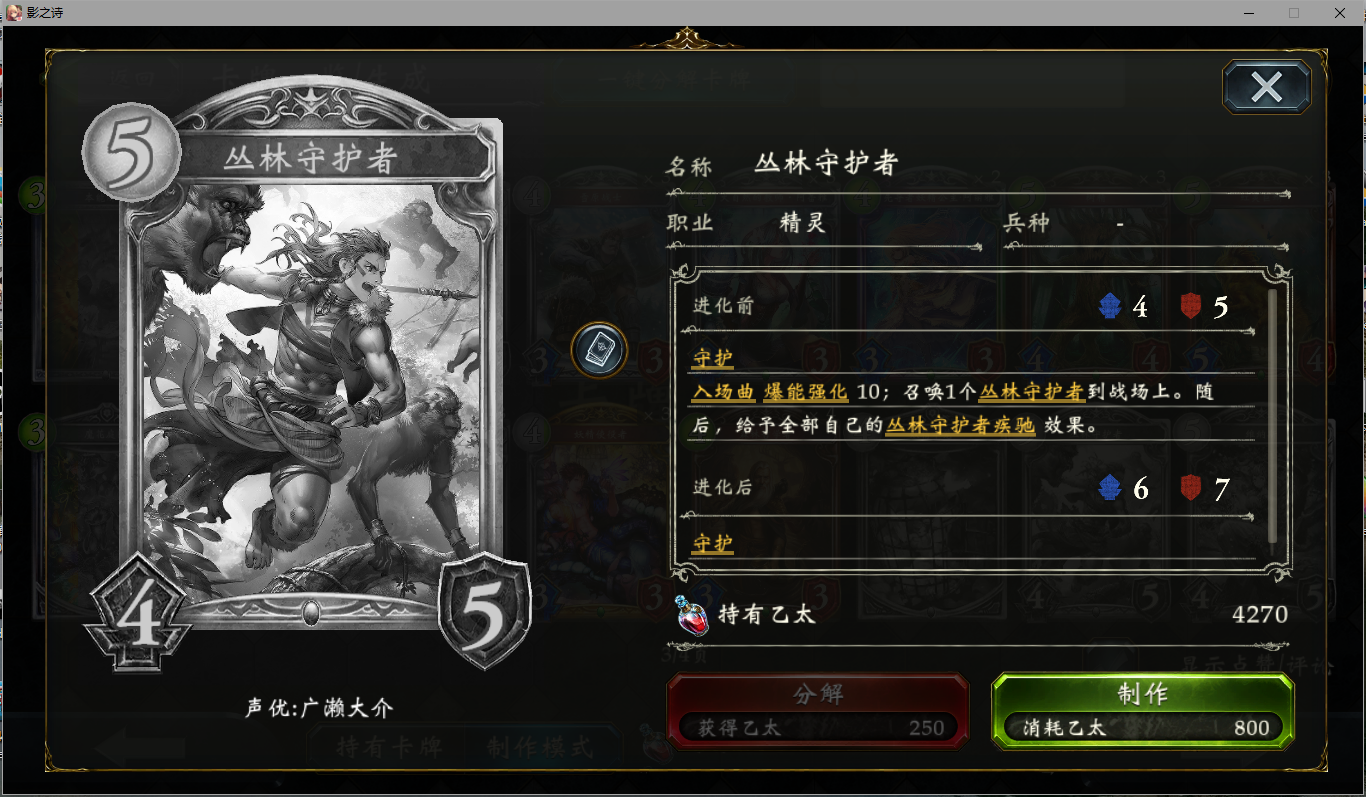Viewport: 1366px width, 797px height.
Task: Click blue attack icon in 进化前 row
Action: coord(1110,306)
